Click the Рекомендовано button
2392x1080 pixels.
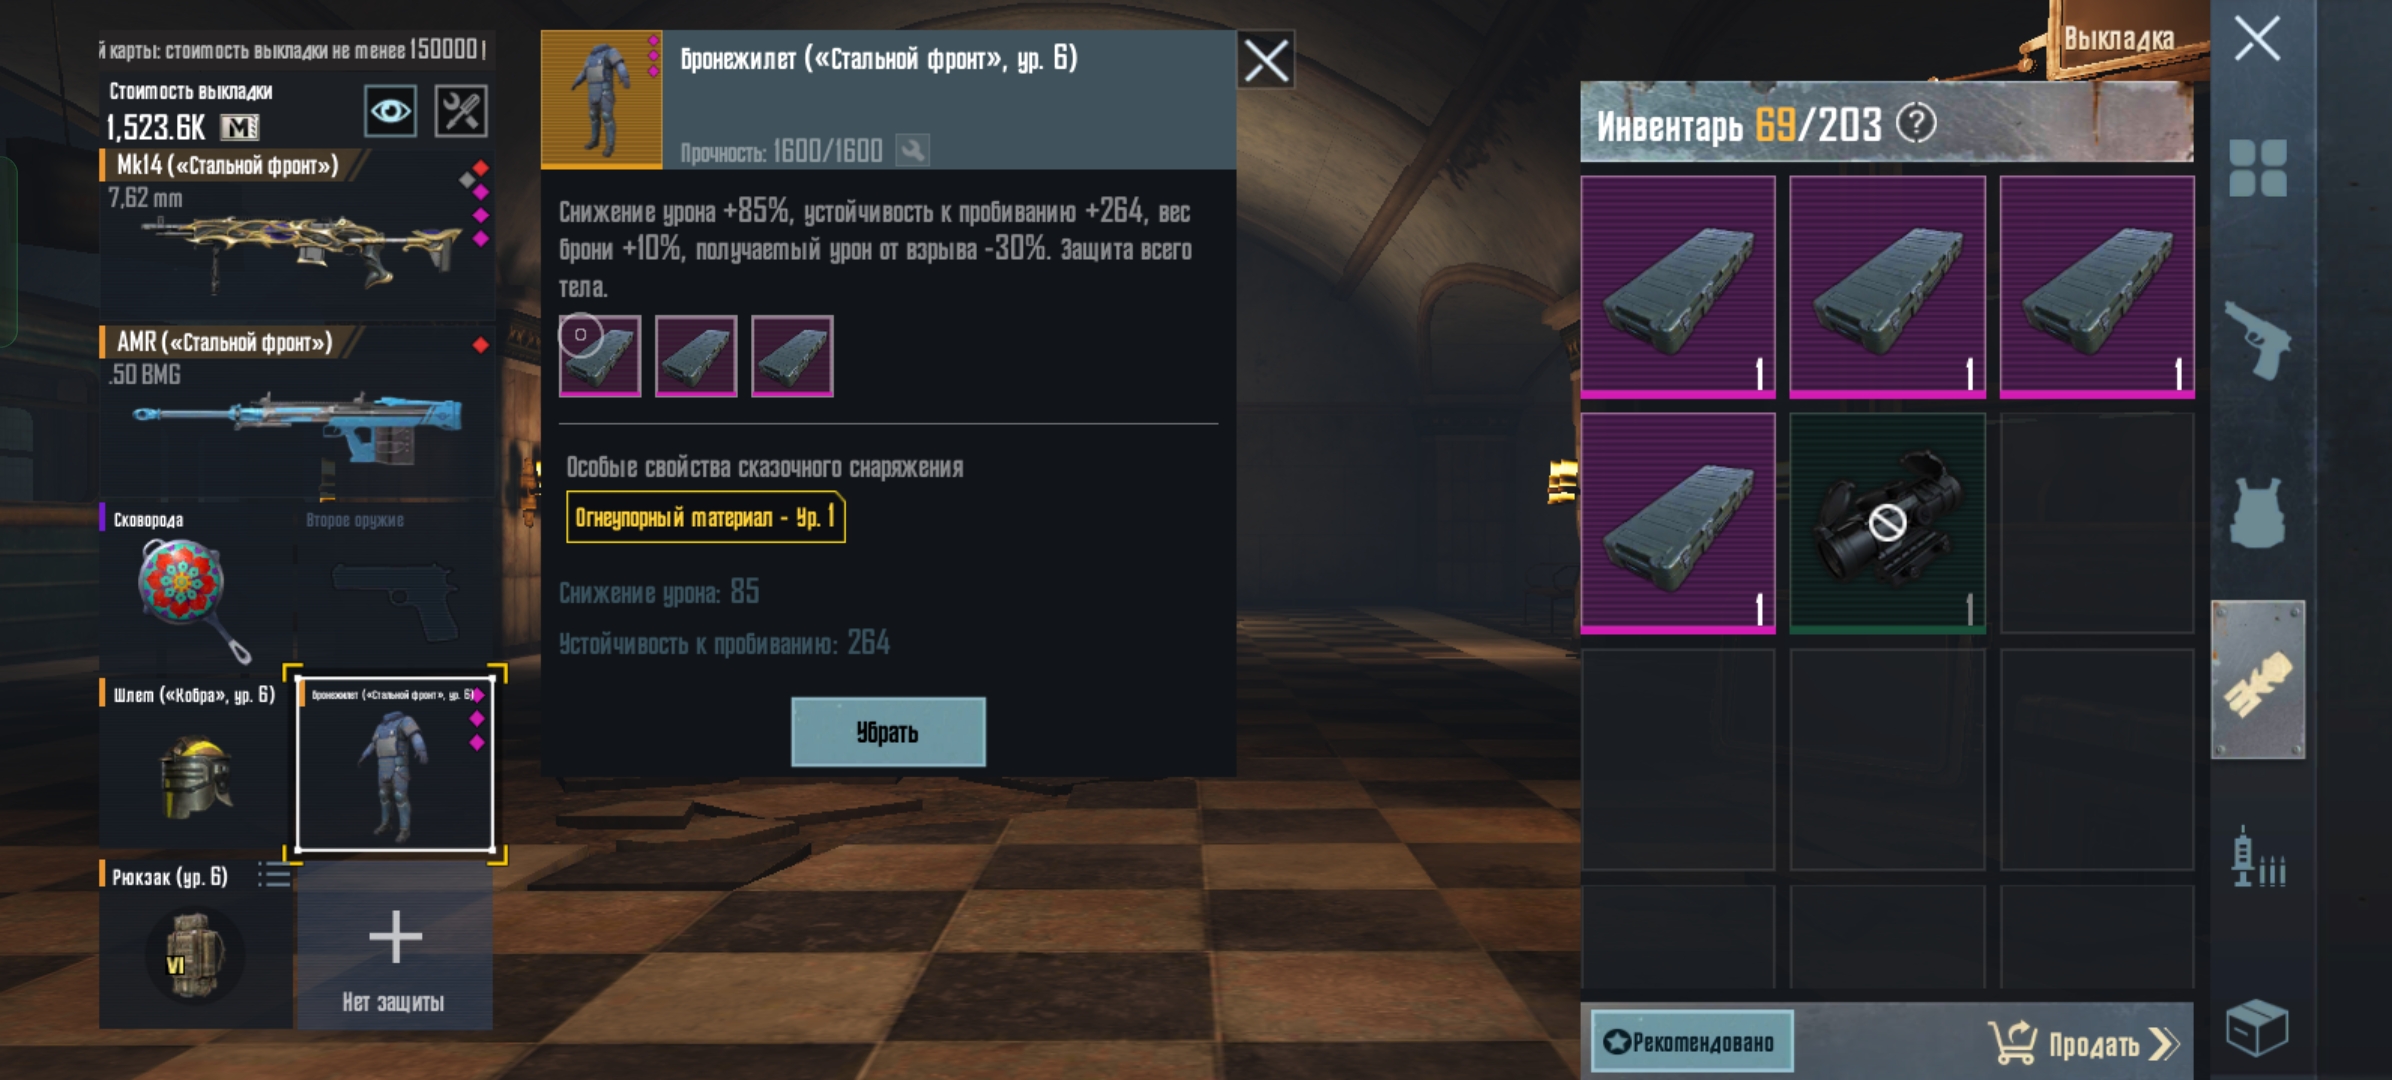1691,1041
